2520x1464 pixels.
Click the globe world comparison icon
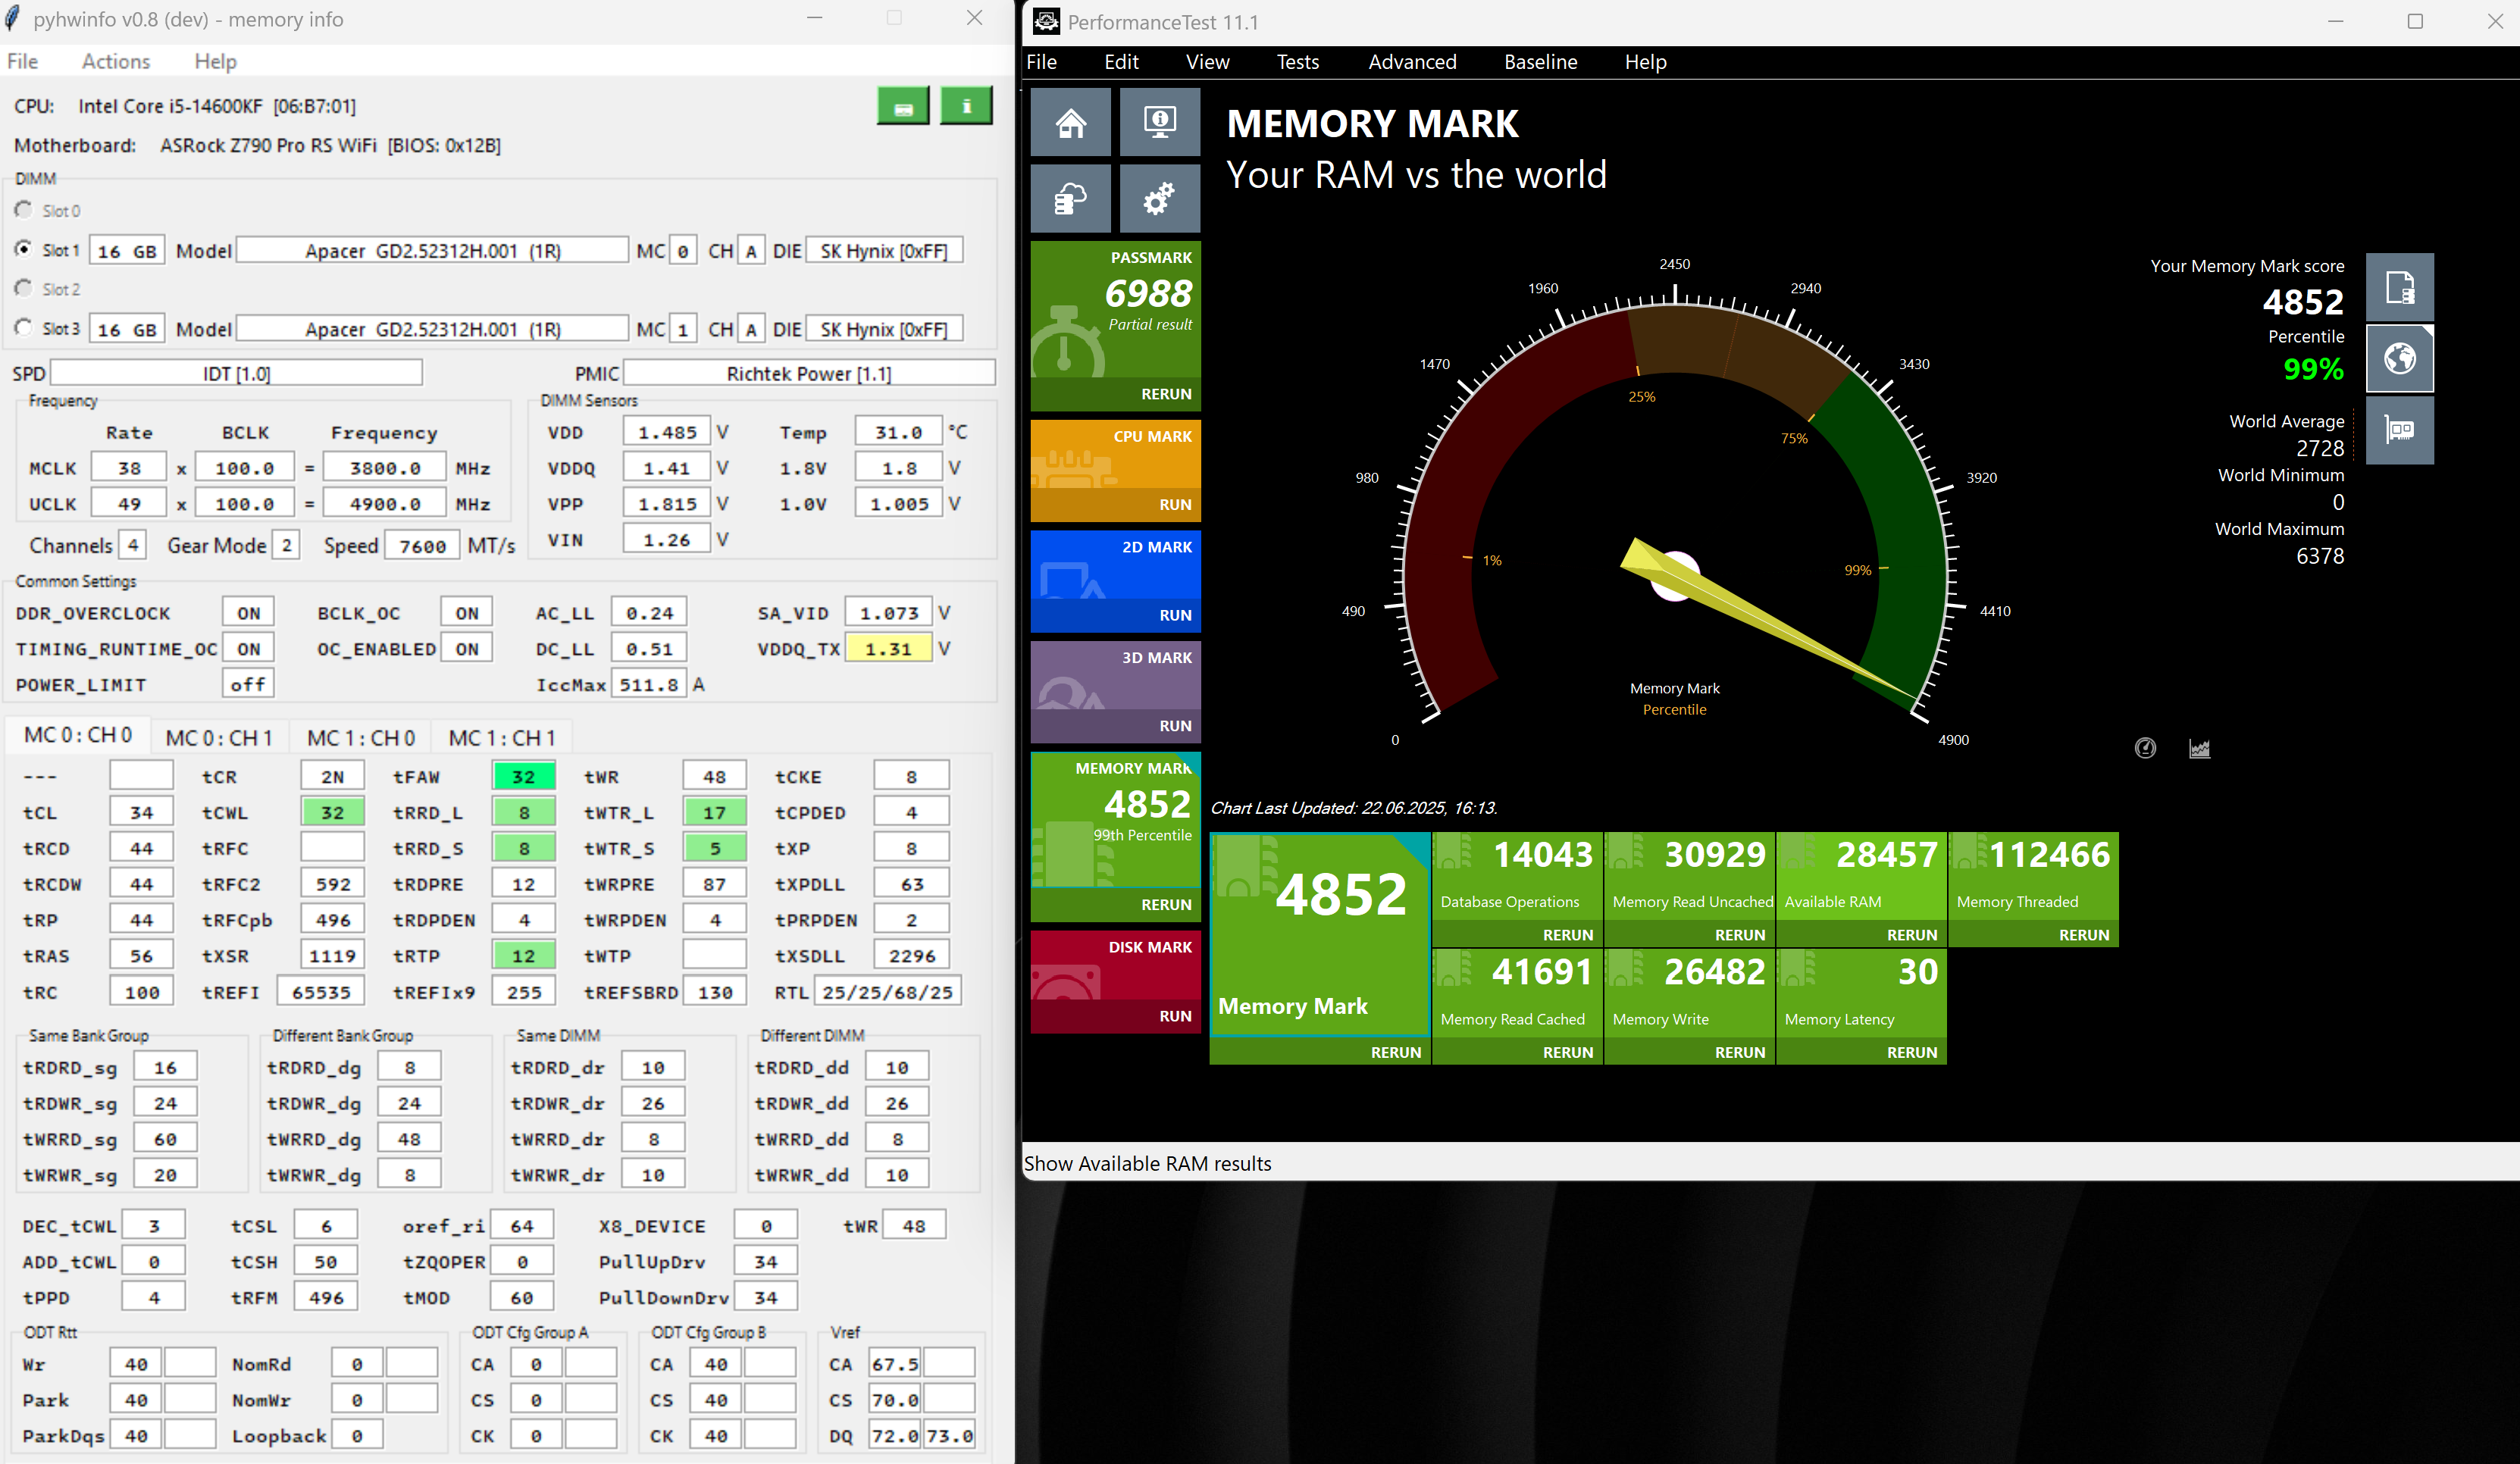coord(2399,358)
